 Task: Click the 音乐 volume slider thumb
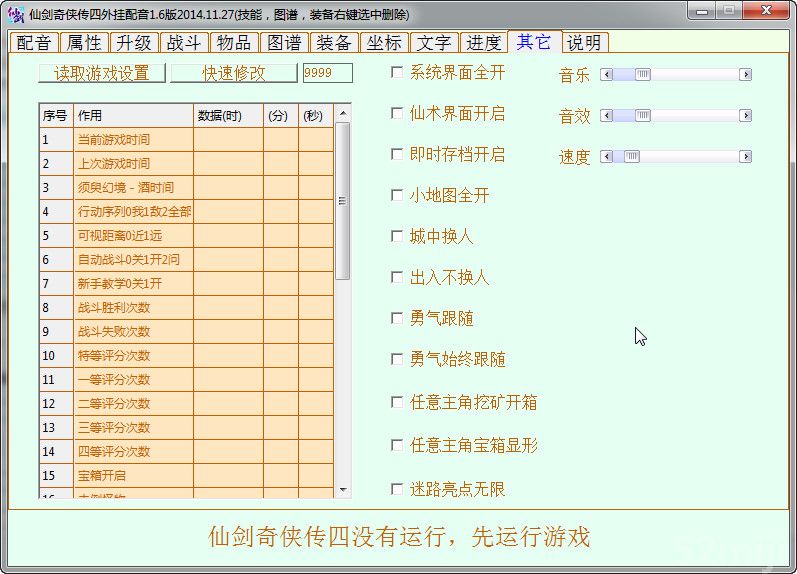coord(642,74)
